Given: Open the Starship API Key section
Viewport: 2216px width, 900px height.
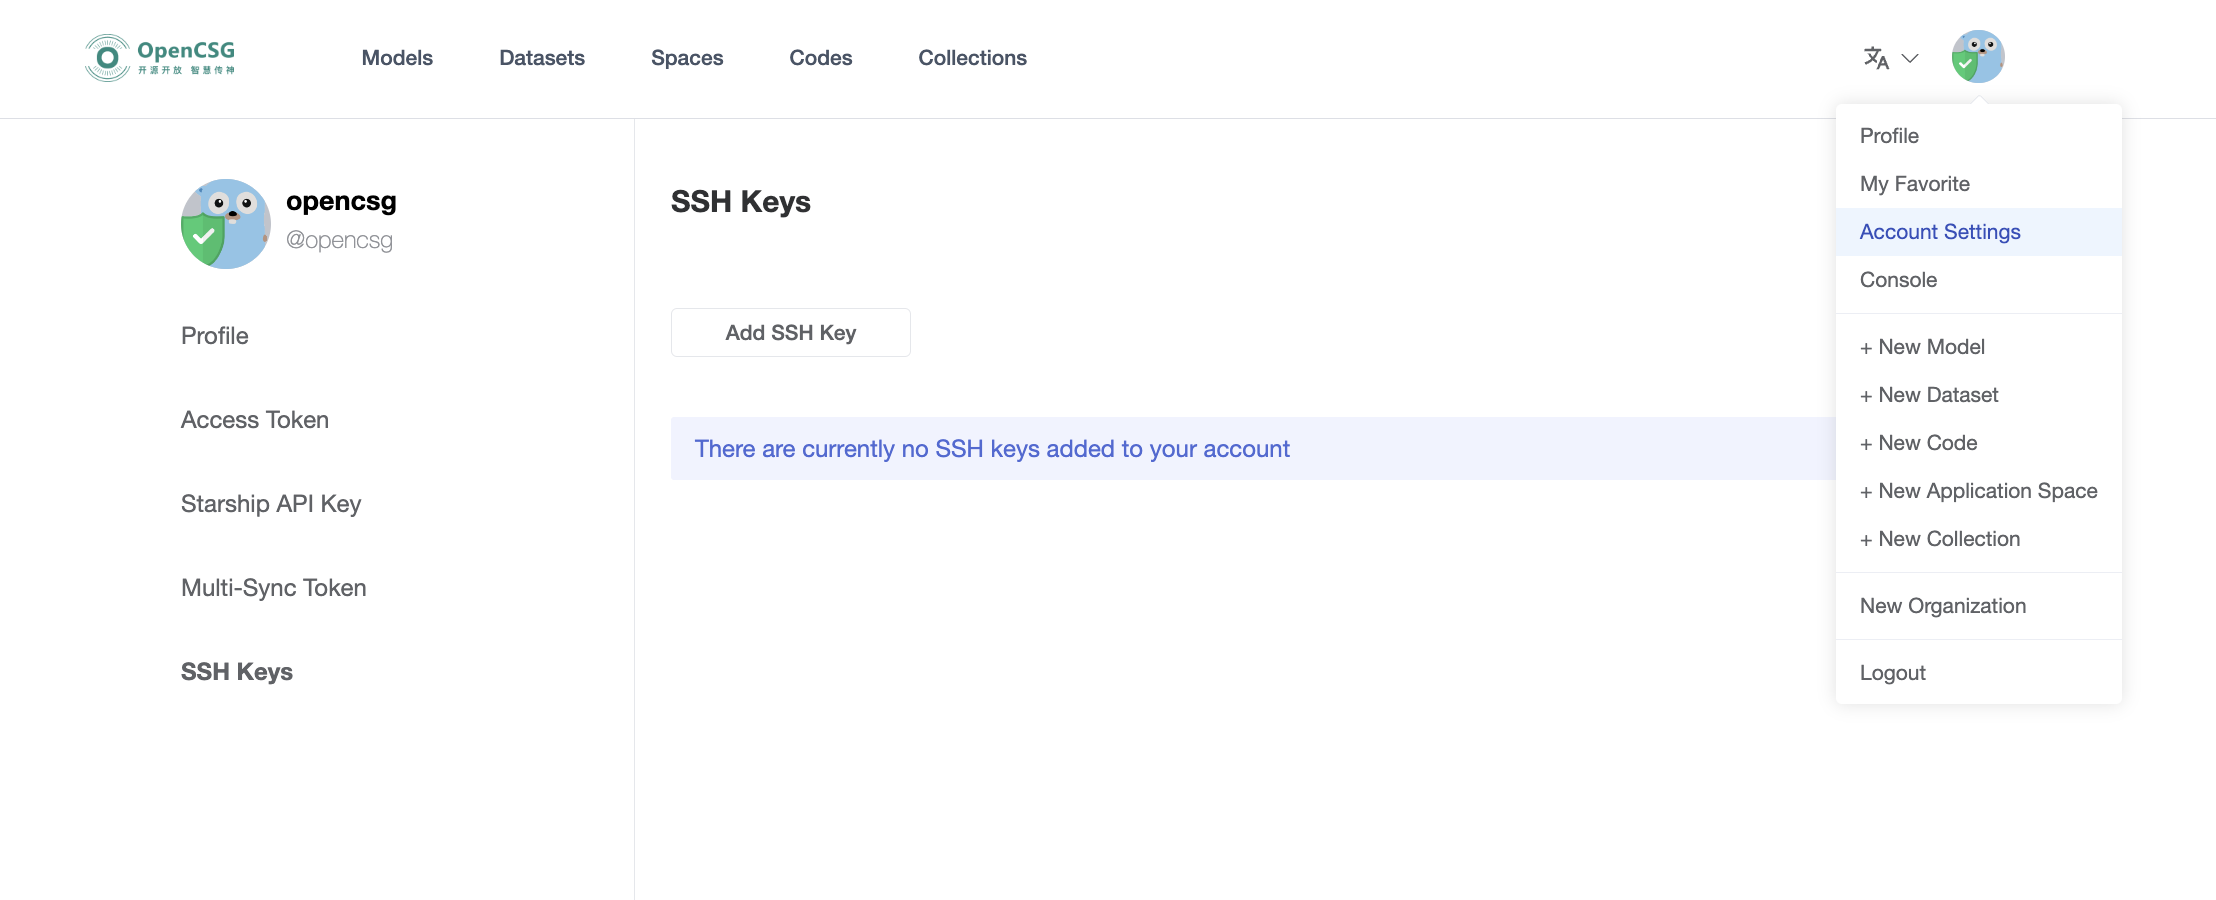Looking at the screenshot, I should 271,503.
